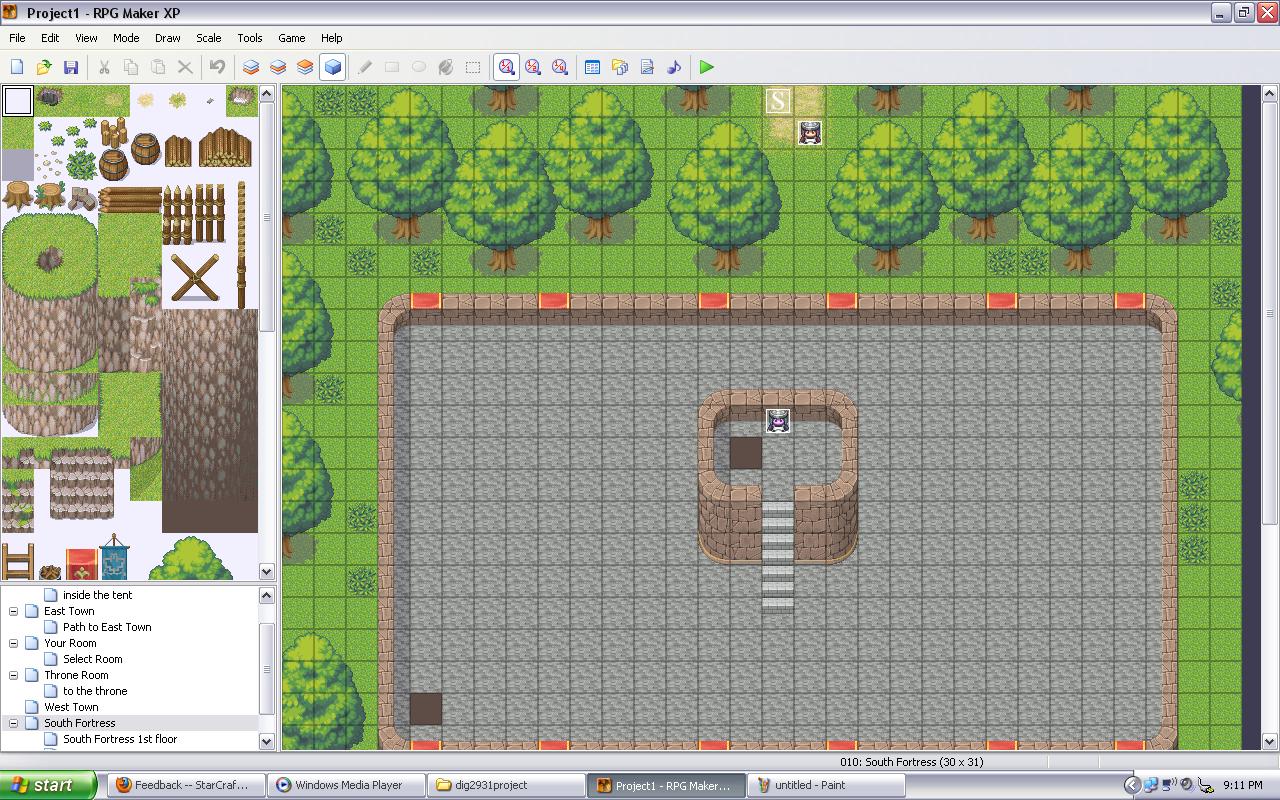1280x800 pixels.
Task: Switch to Feedback - StarCraft Firefox taskbar button
Action: point(187,785)
